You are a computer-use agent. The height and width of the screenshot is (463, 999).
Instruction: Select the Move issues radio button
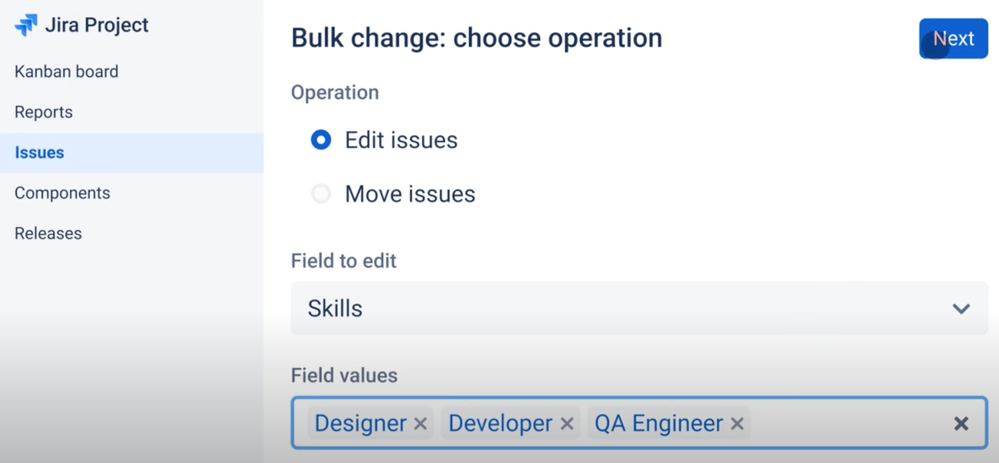(321, 194)
